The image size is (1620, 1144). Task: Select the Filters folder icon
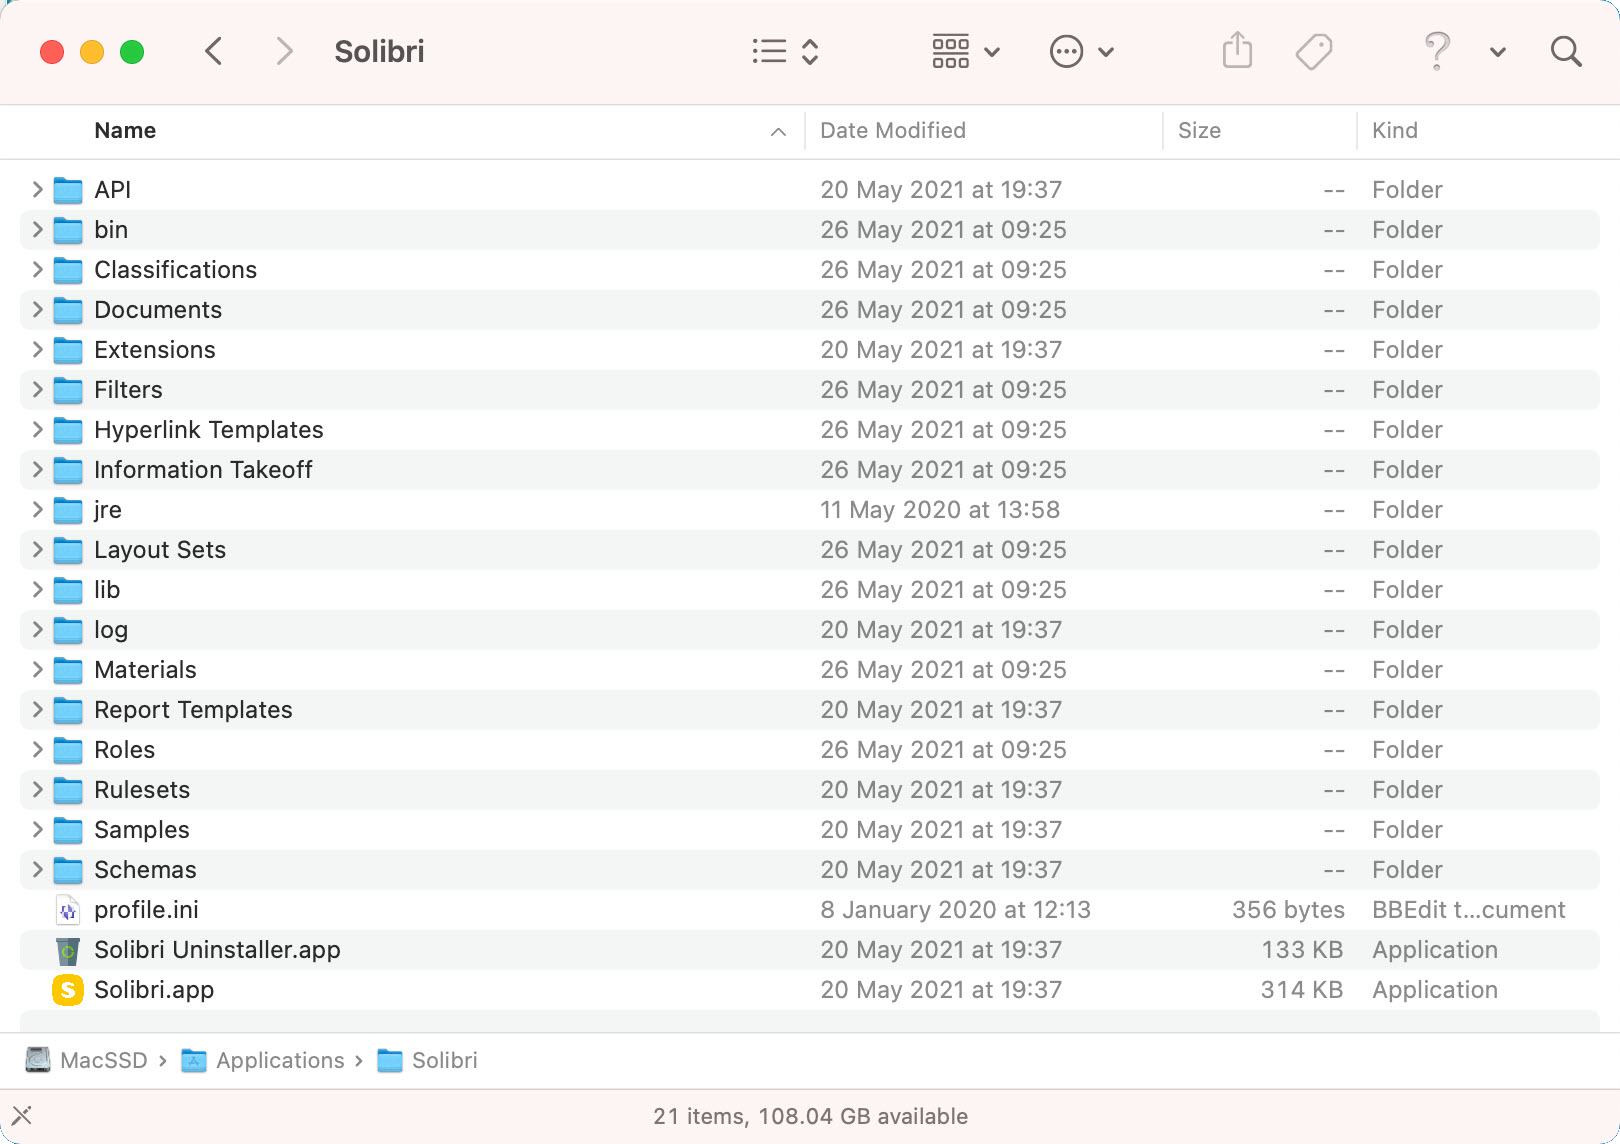tap(67, 389)
